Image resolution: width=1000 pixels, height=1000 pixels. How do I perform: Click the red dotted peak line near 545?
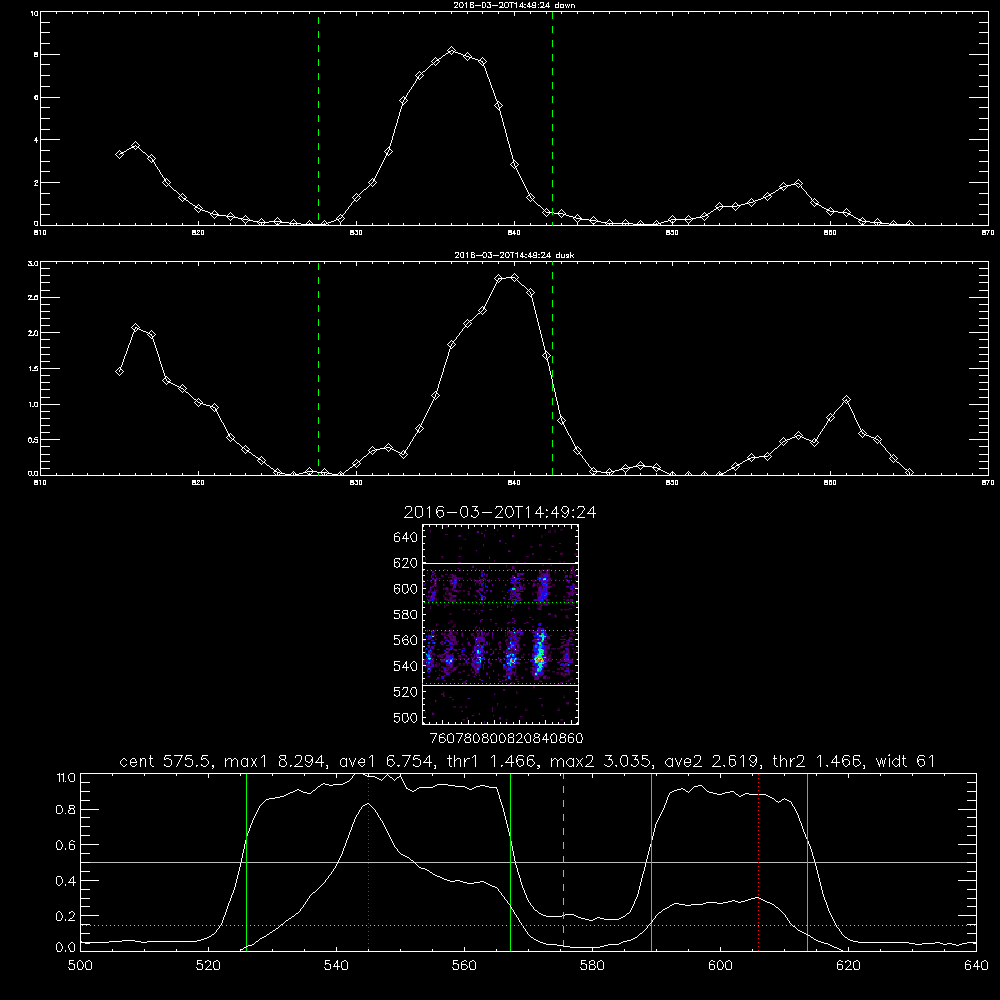369,861
